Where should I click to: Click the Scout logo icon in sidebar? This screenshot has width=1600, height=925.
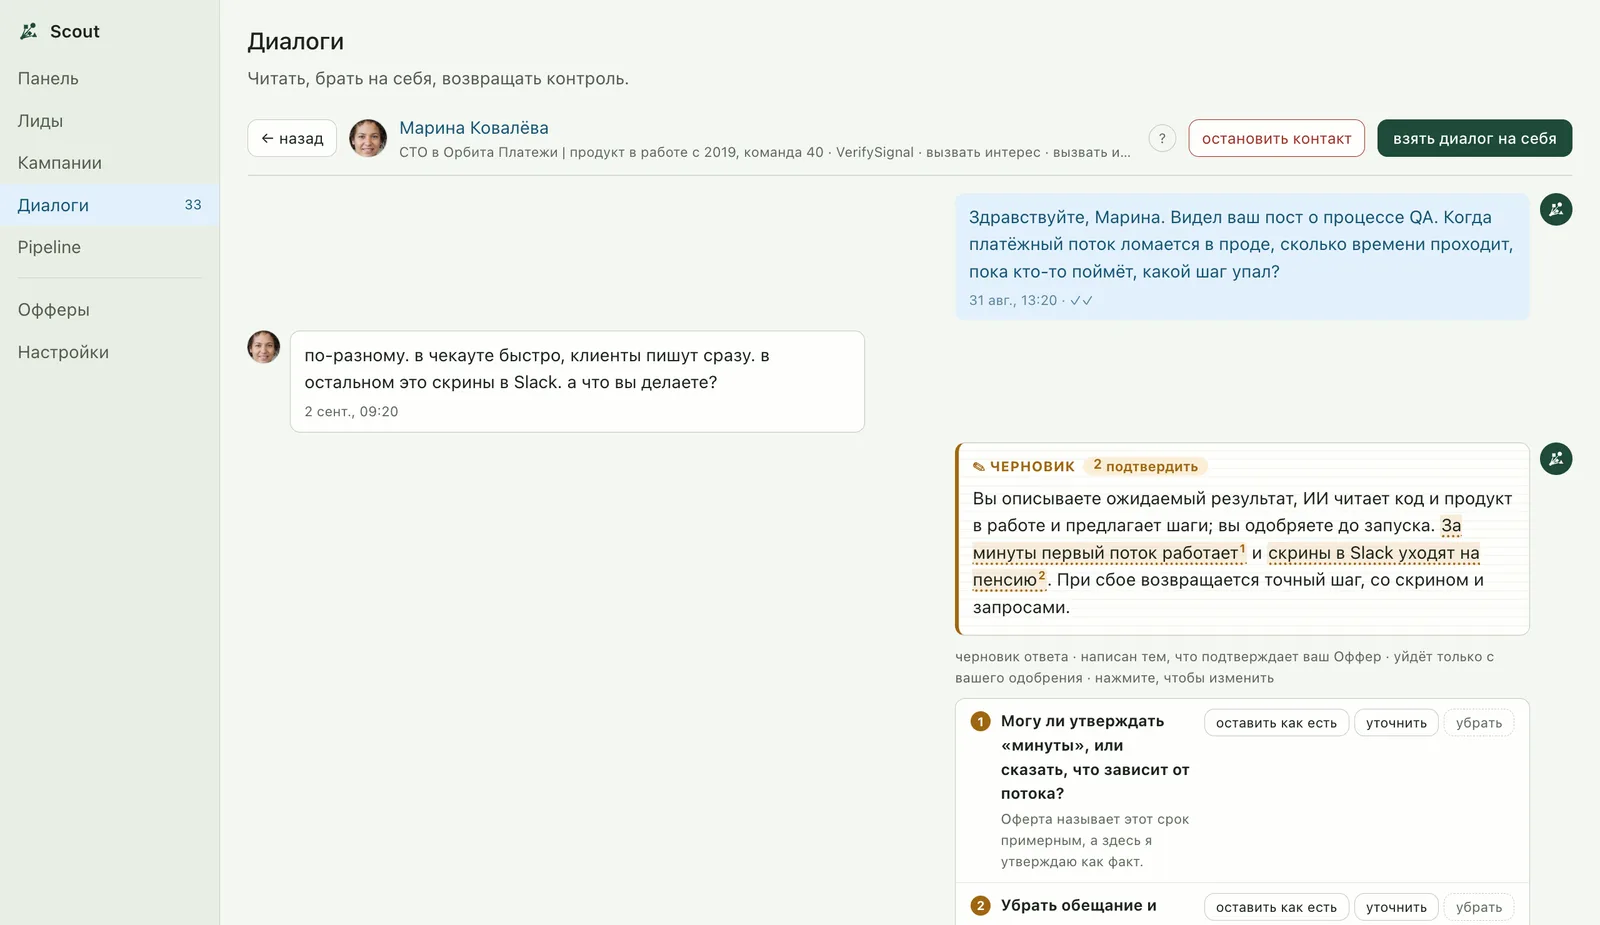pos(29,31)
